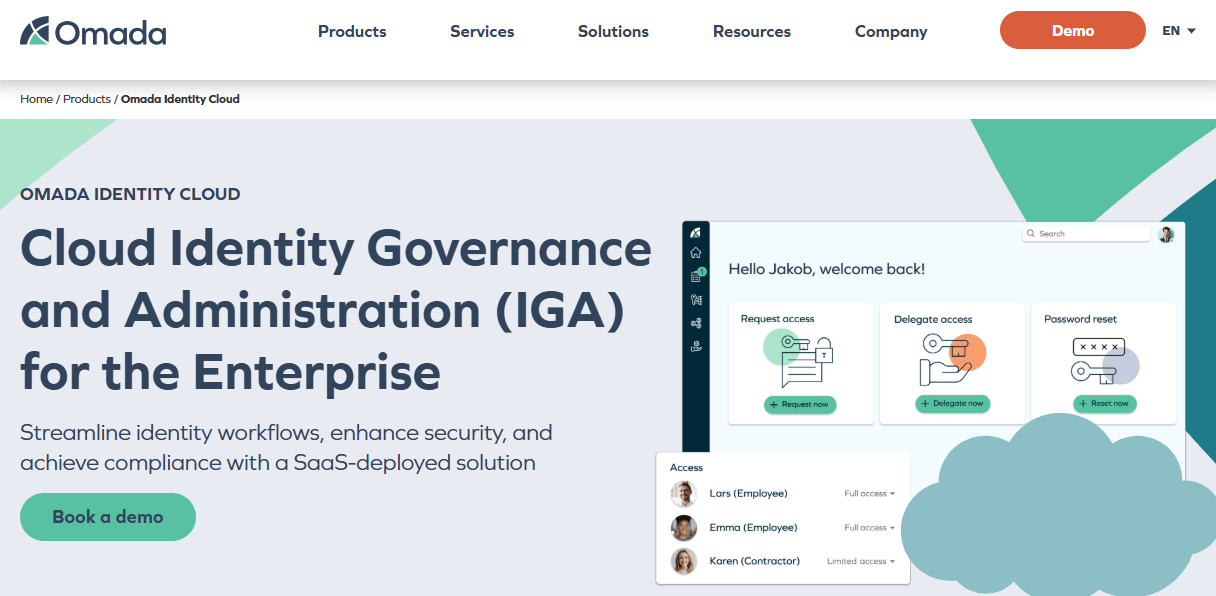Click the orange Demo button

pos(1073,30)
